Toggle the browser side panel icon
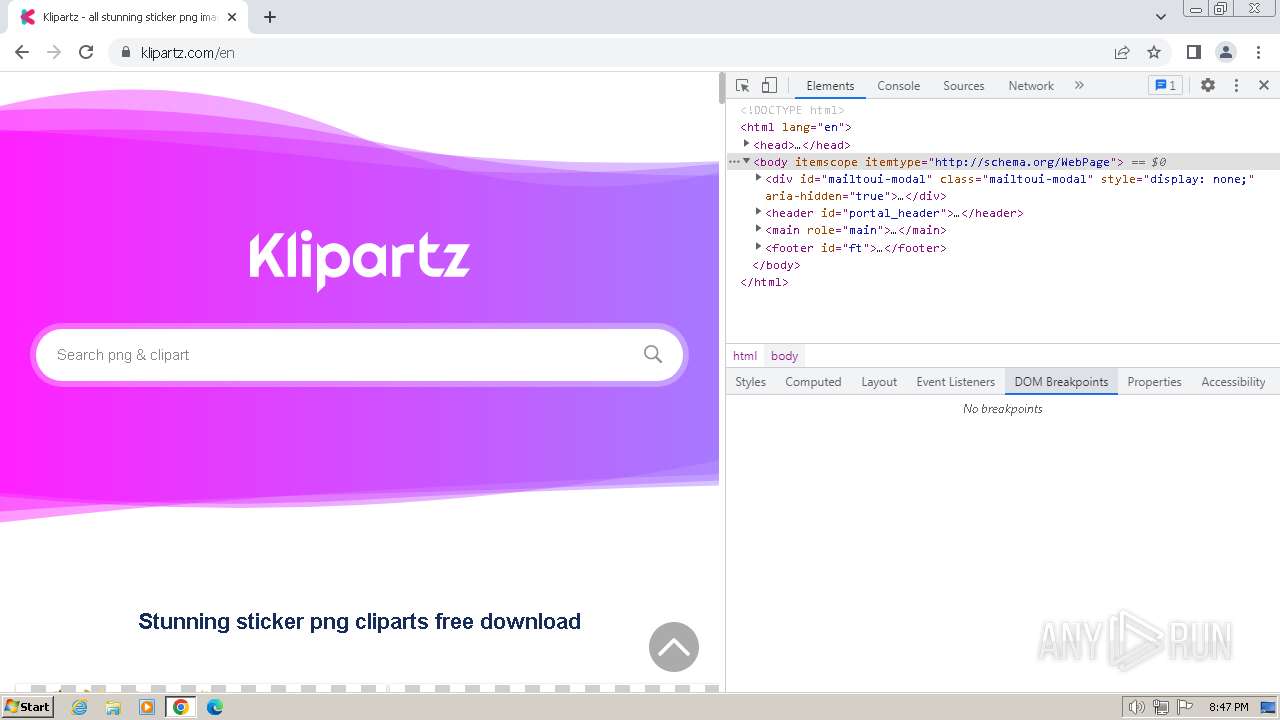1280x720 pixels. pos(1193,52)
